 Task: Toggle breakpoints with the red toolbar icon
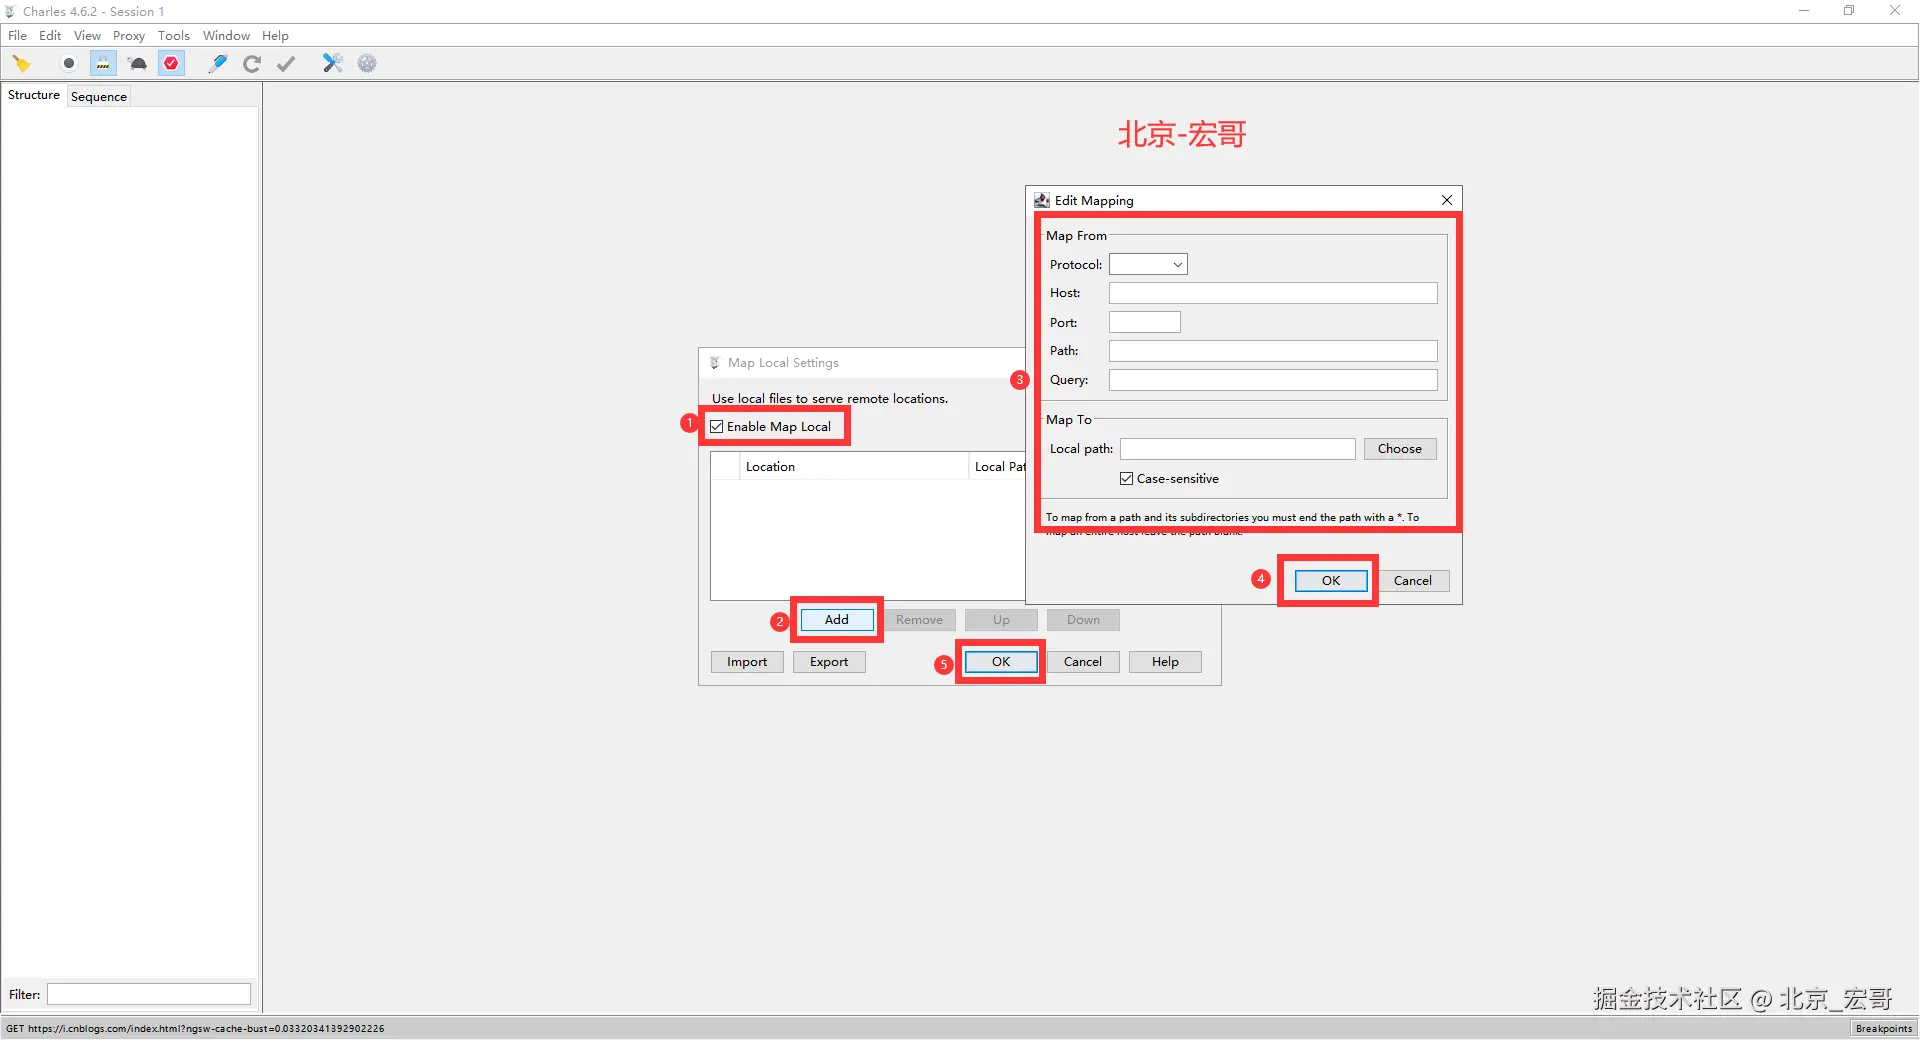tap(172, 64)
